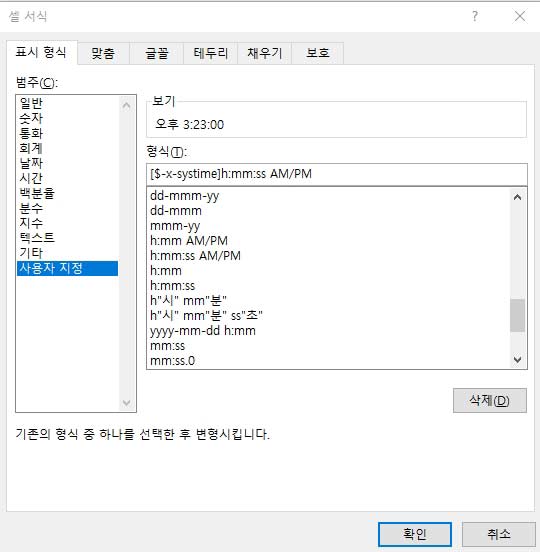Select 분수 category

click(67, 208)
